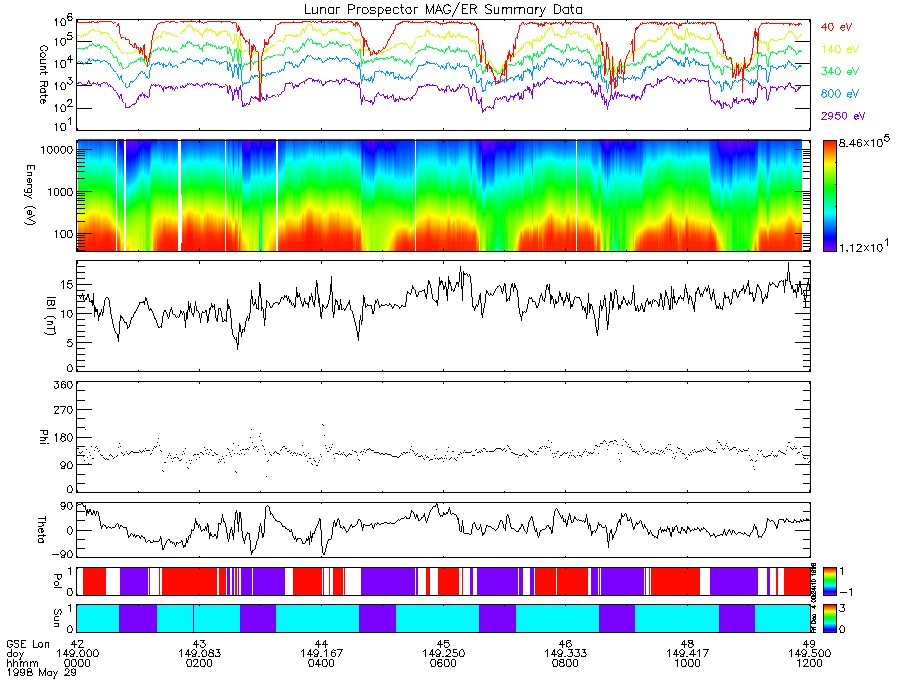
Task: Click GSE Lon tick value "44"
Action: 321,644
